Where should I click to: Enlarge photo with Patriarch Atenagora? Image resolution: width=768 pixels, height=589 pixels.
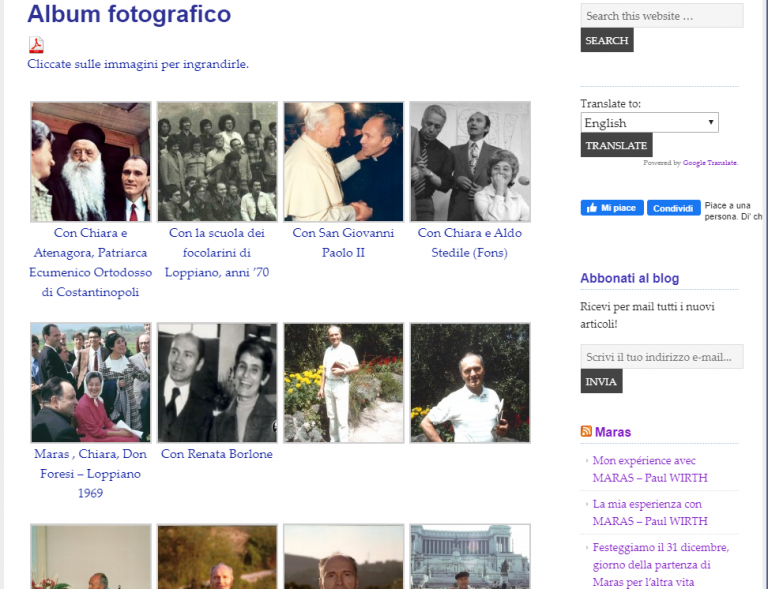[x=91, y=162]
